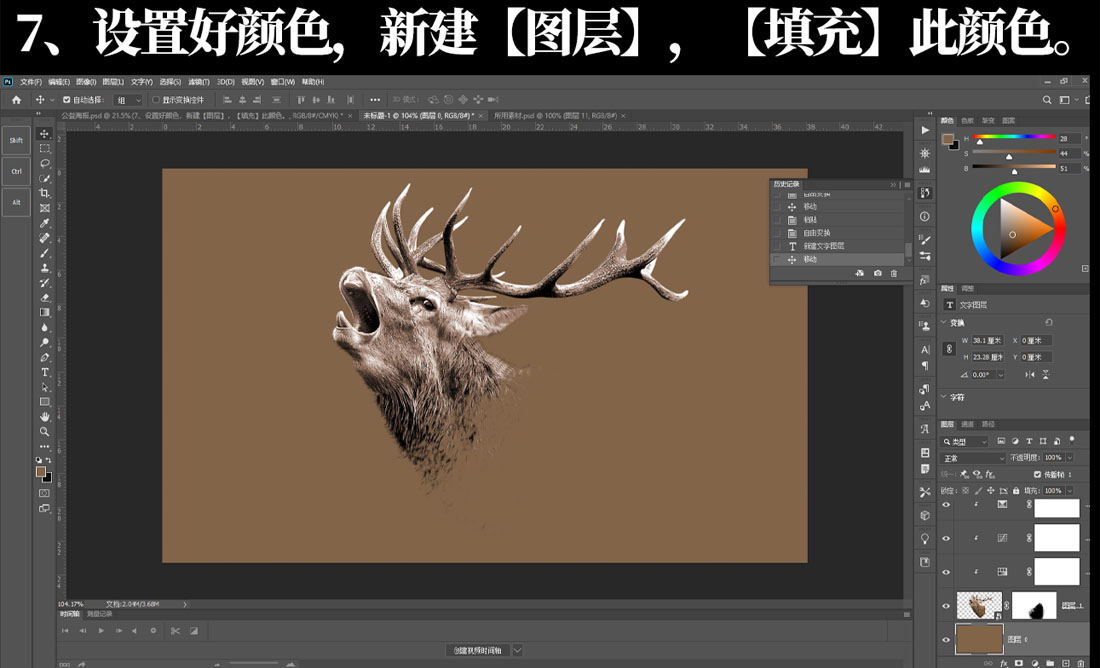Click the more options ellipsis in options bar
This screenshot has width=1100, height=668.
375,100
